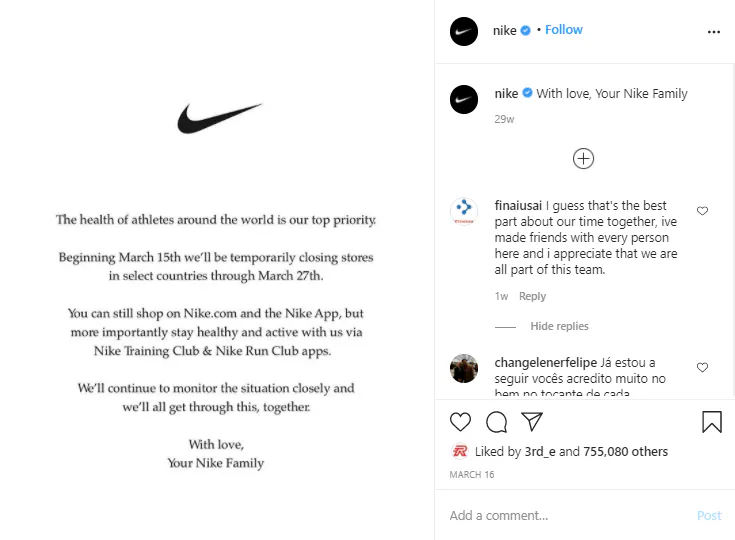Open comments with the speech bubble icon

click(x=496, y=422)
